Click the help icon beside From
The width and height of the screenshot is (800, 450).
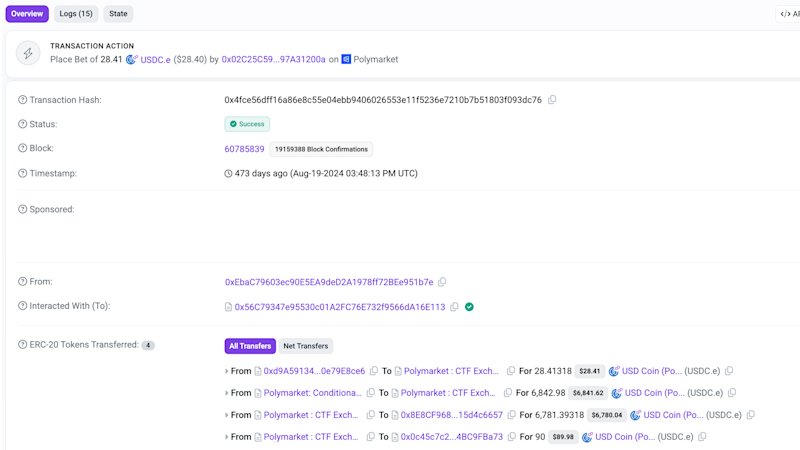pyautogui.click(x=22, y=281)
